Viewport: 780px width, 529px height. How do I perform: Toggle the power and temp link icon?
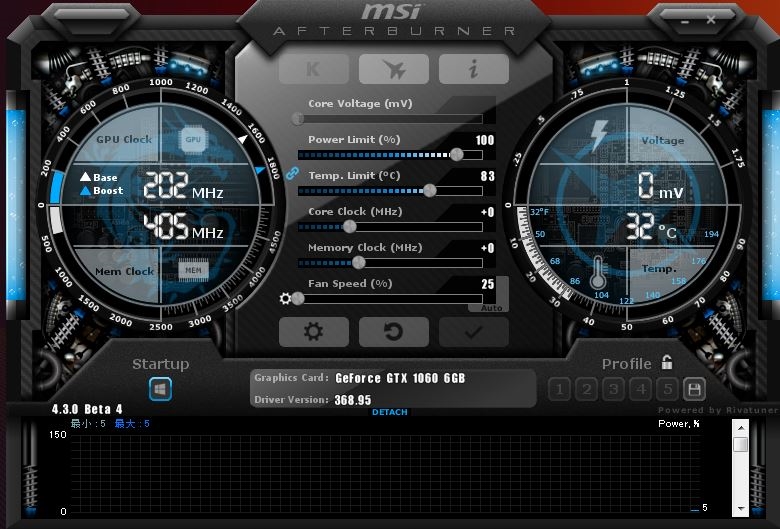click(292, 173)
